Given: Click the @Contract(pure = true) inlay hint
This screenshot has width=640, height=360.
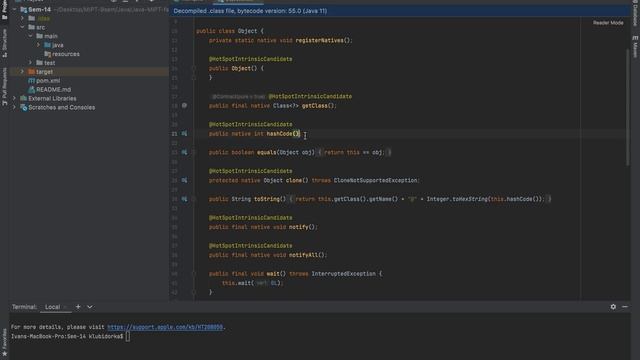Looking at the screenshot, I should (239, 97).
